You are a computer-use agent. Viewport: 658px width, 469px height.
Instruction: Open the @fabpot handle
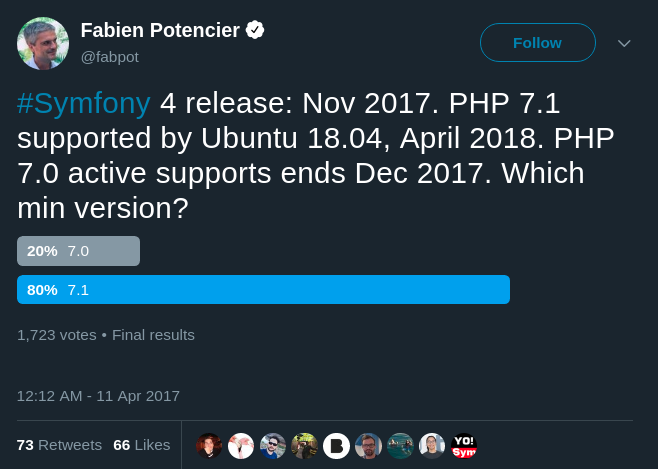110,57
